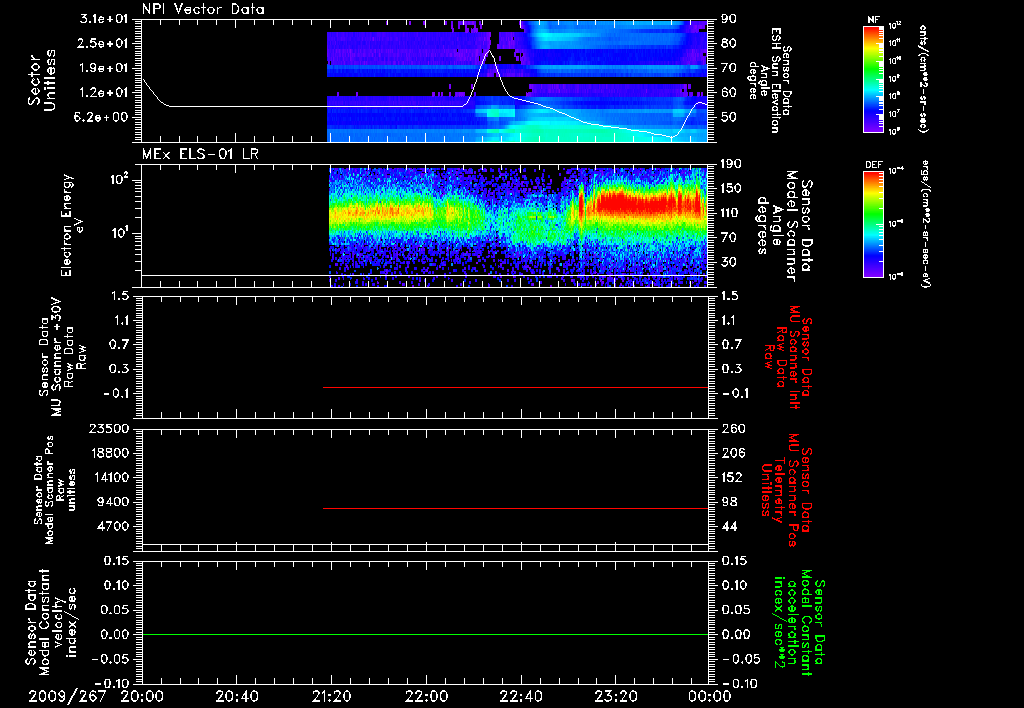Click the 22:00 time axis label
This screenshot has height=708, width=1024.
[426, 696]
